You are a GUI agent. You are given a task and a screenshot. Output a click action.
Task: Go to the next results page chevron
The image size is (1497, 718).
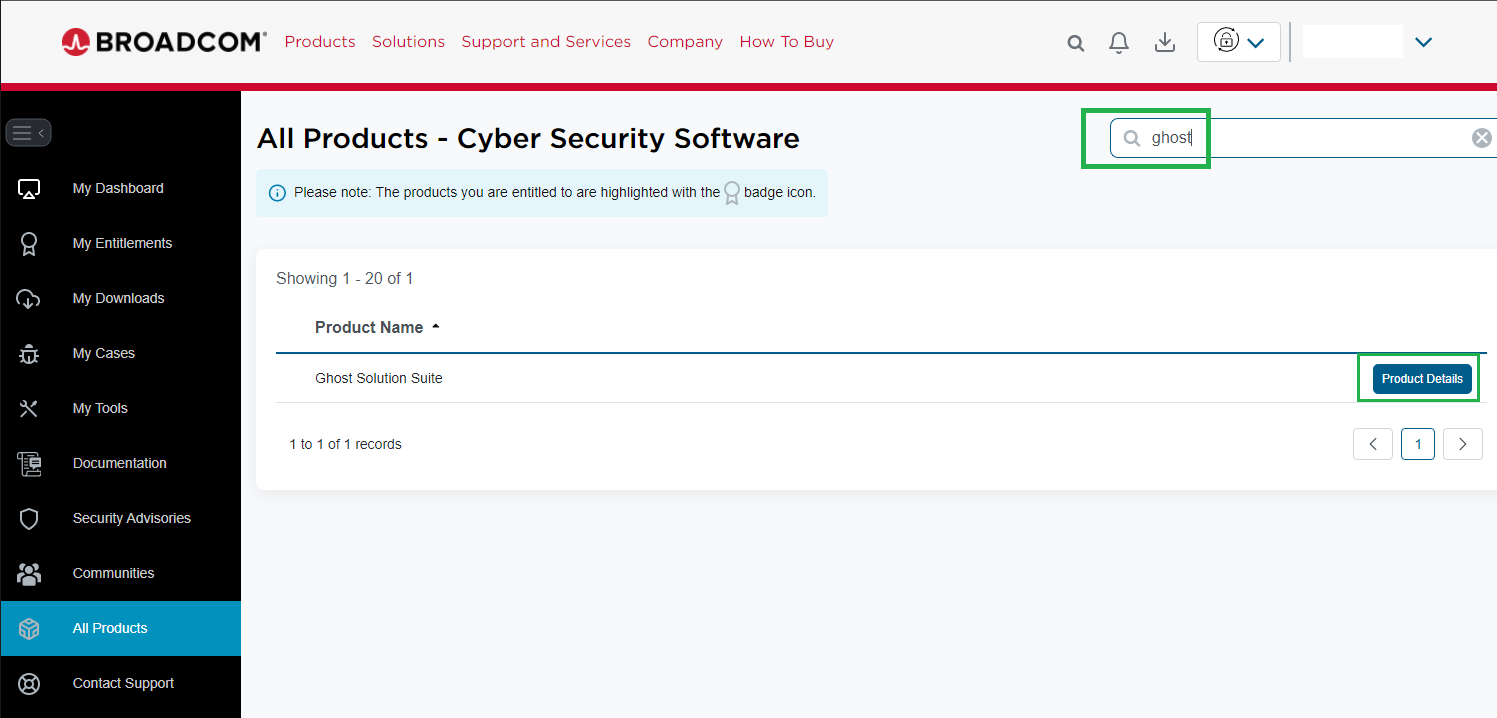(x=1462, y=443)
